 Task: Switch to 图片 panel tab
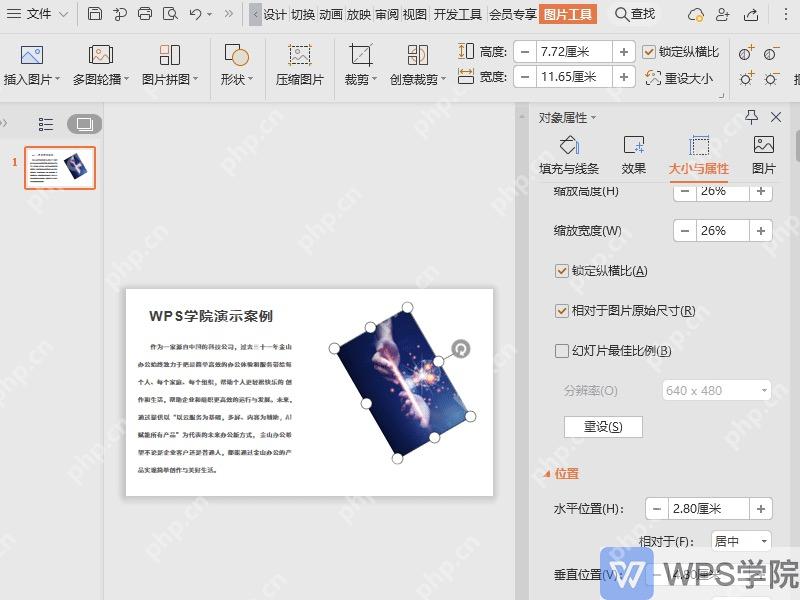(x=764, y=155)
